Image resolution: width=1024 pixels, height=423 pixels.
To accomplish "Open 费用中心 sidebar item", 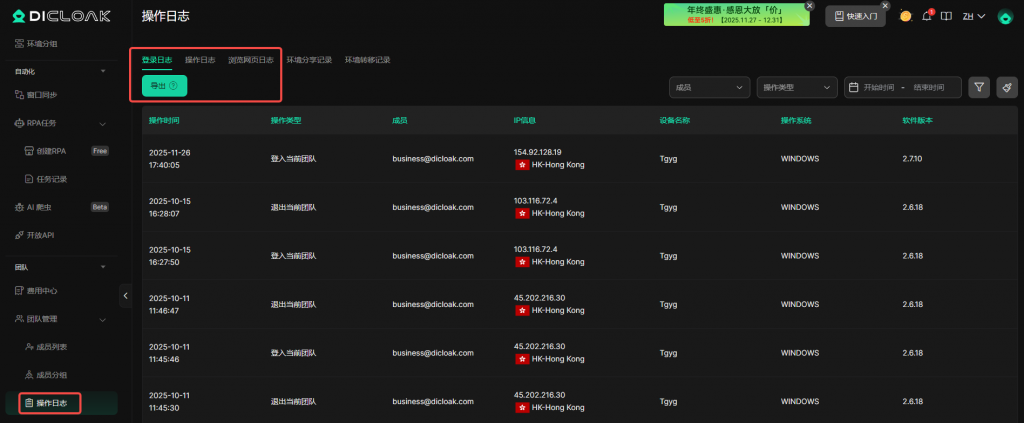I will (x=36, y=290).
